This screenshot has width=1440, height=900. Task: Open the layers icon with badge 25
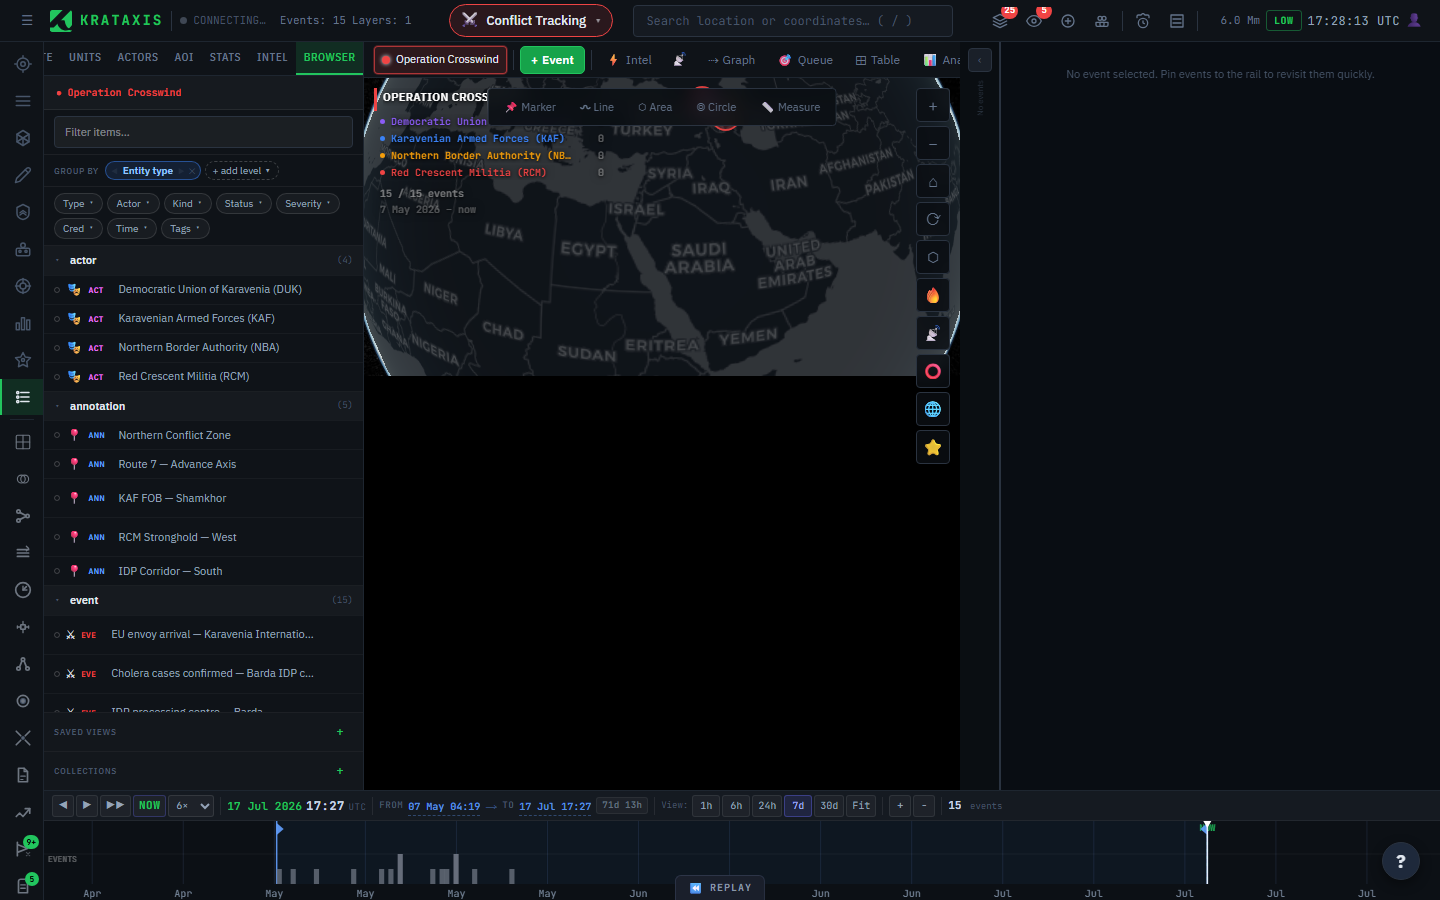pos(1000,21)
